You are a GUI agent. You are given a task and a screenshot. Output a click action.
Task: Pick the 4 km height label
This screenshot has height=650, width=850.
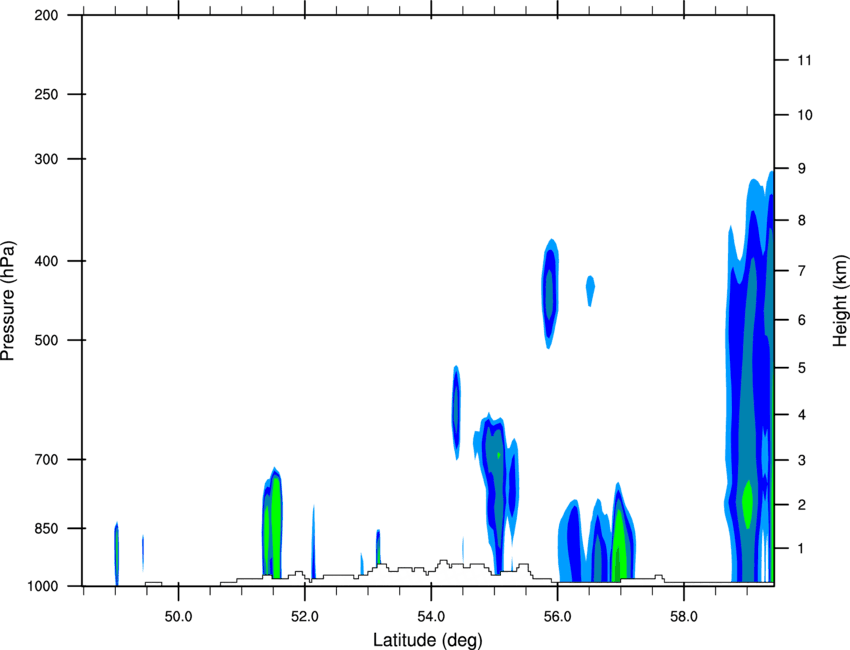[802, 415]
